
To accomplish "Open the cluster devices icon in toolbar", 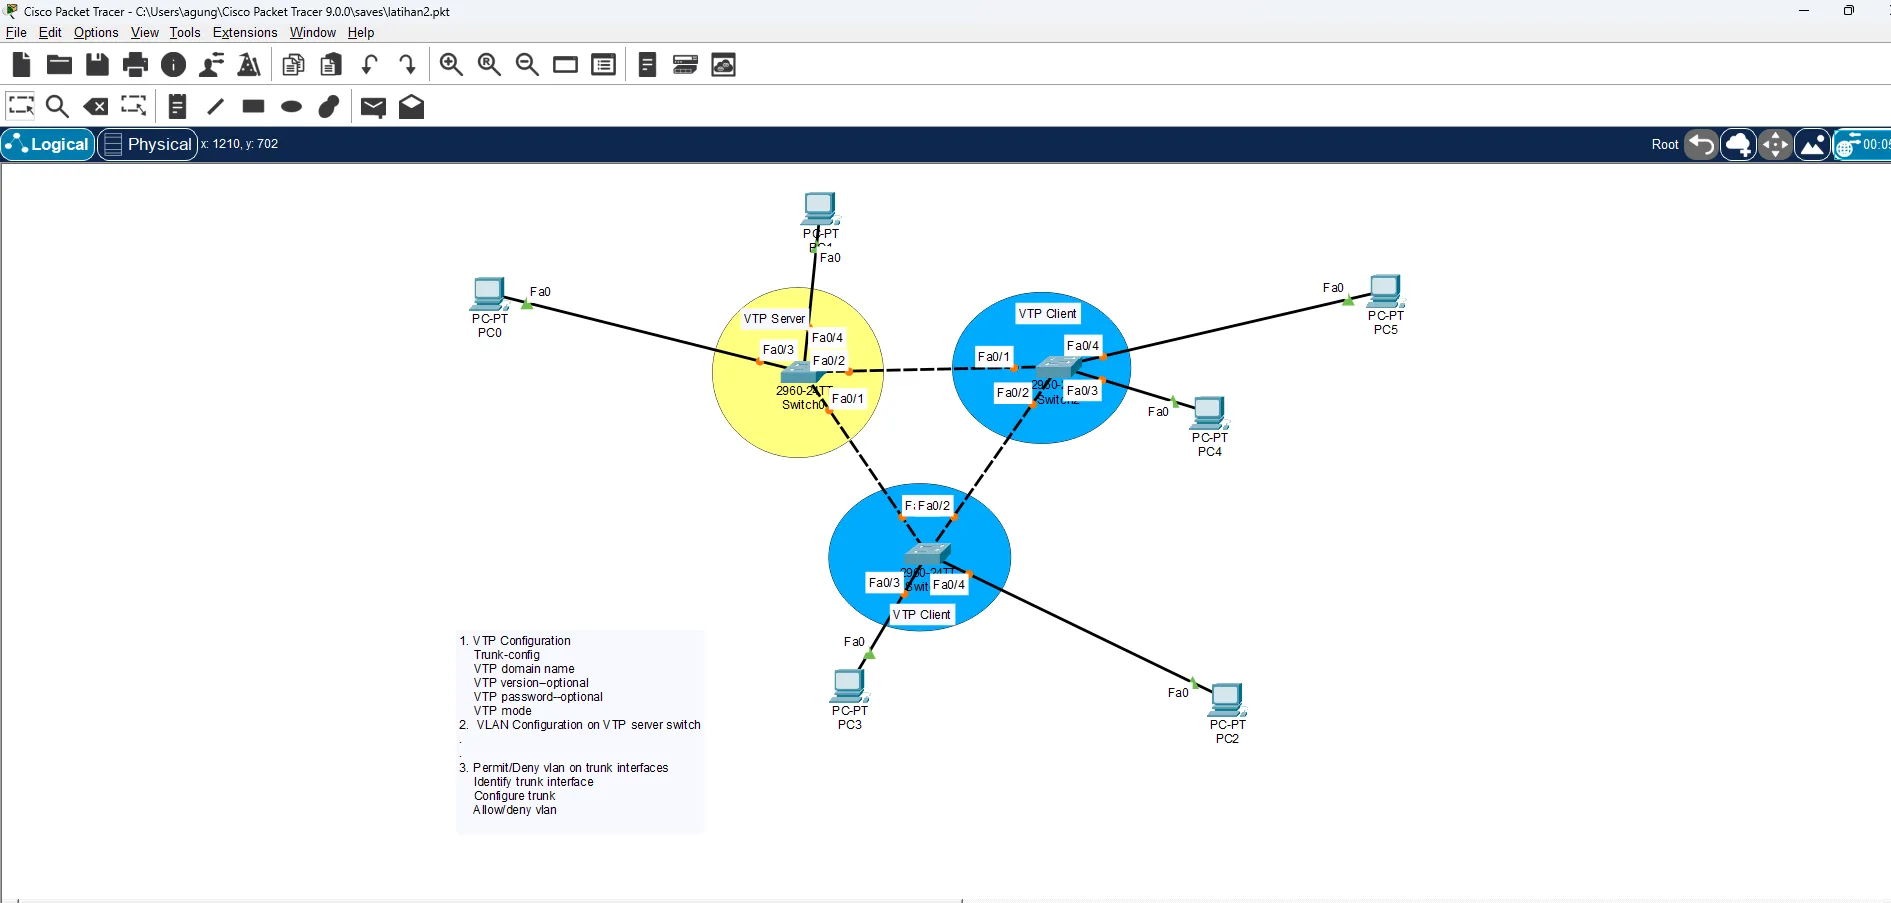I will coord(685,65).
